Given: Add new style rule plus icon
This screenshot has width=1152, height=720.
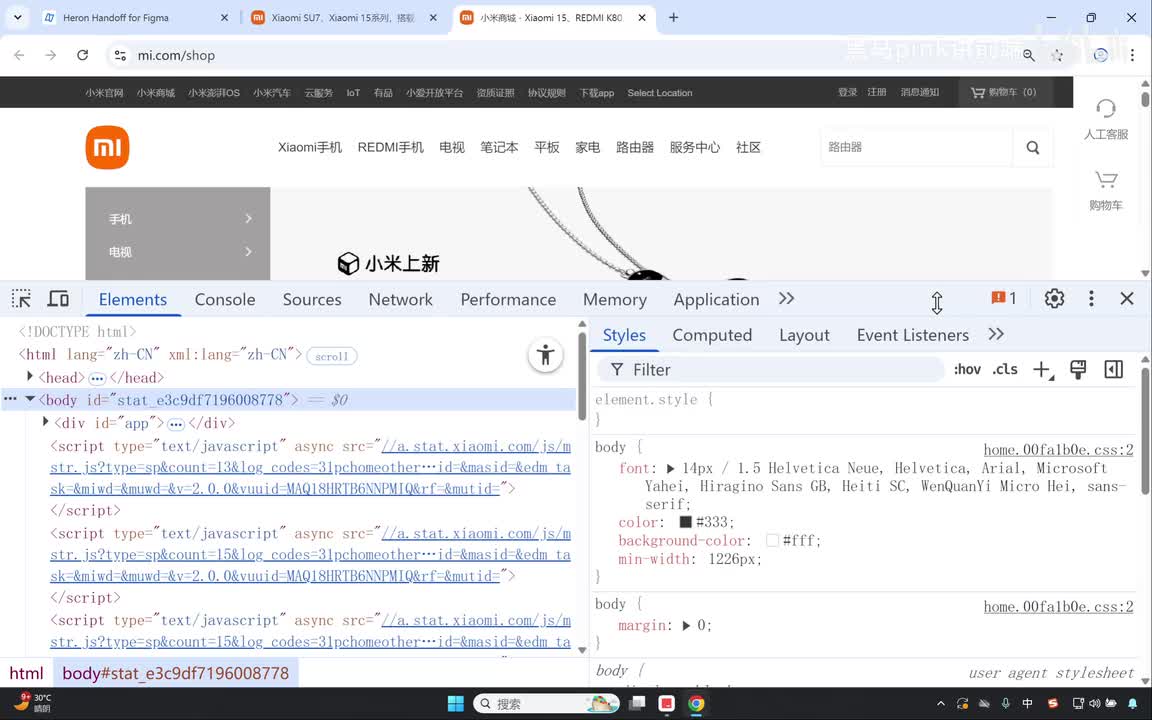Looking at the screenshot, I should pos(1043,370).
